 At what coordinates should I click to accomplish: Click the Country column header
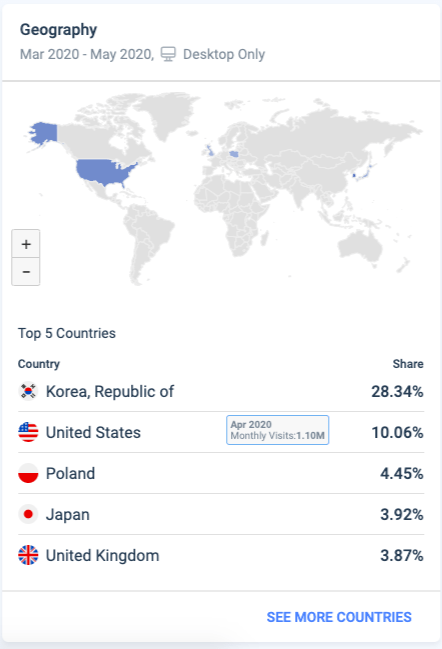click(x=39, y=364)
